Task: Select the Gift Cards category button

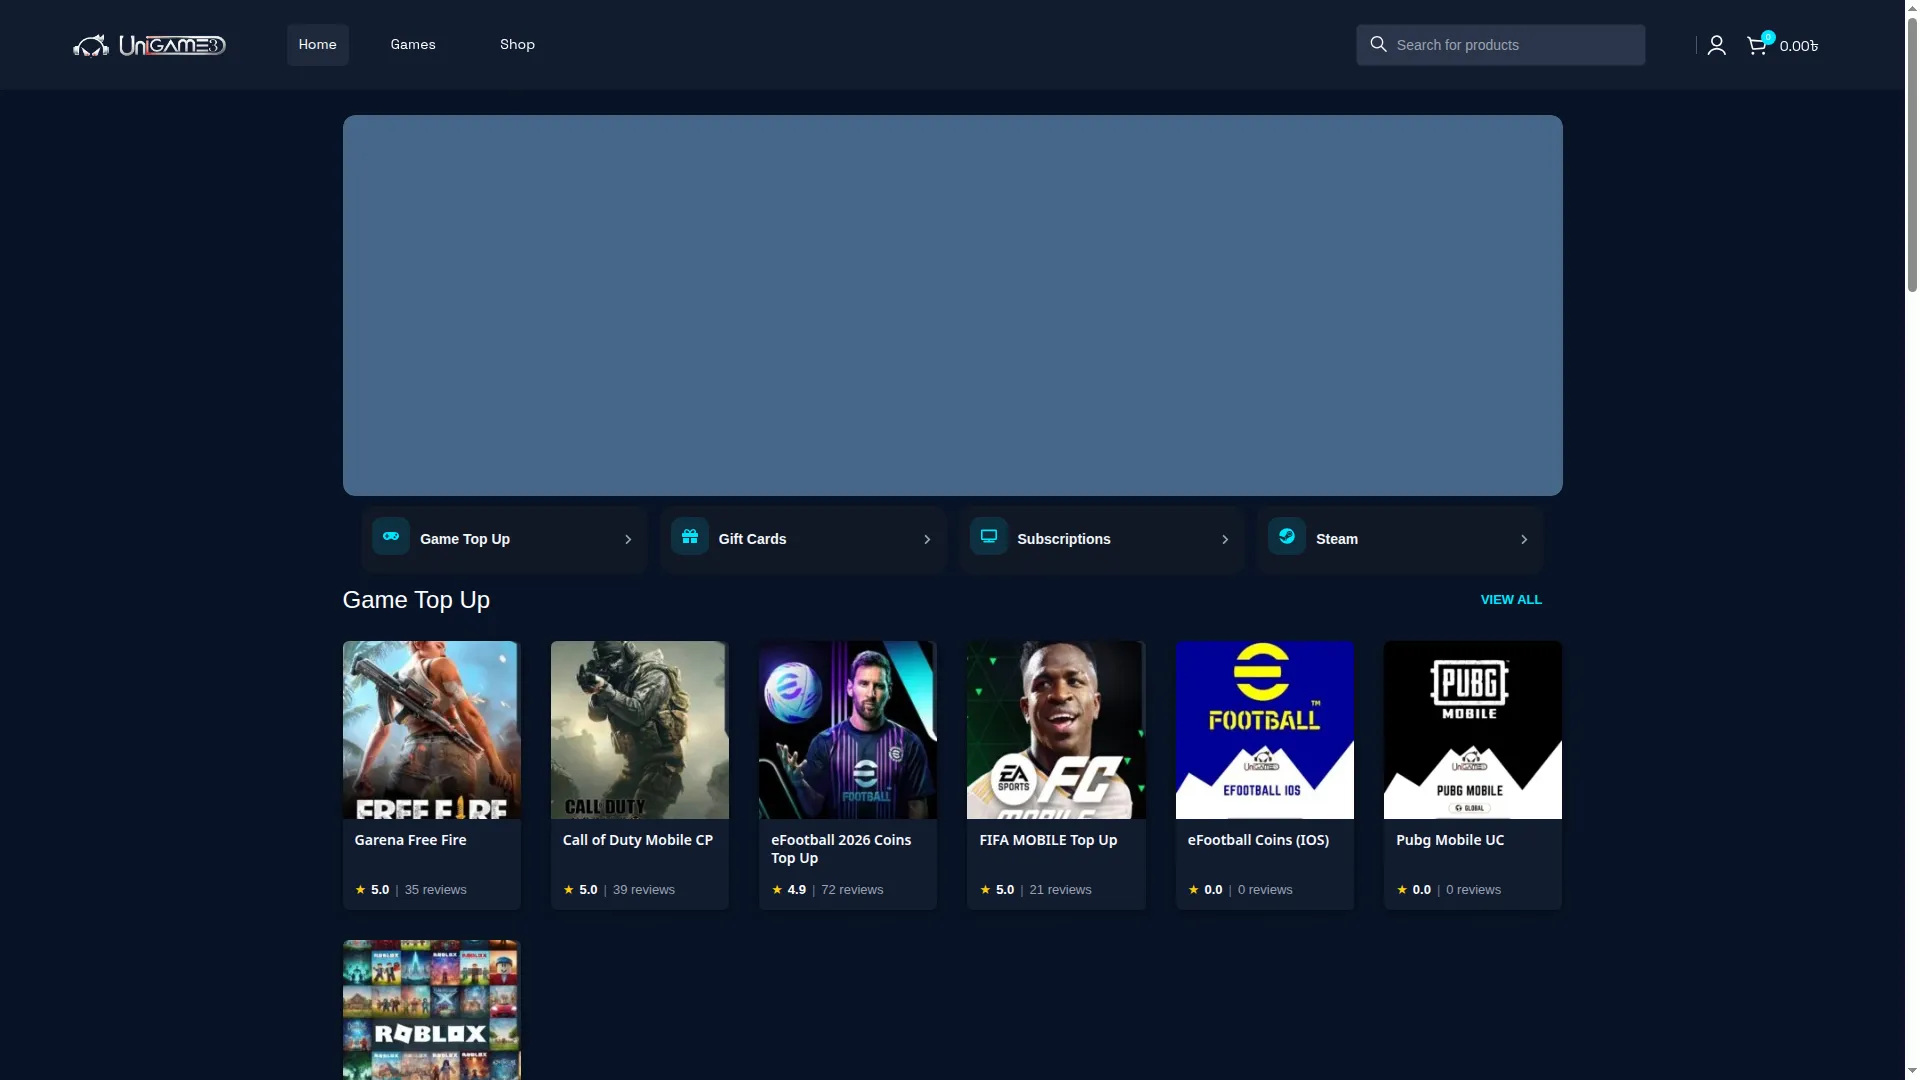Action: click(803, 539)
